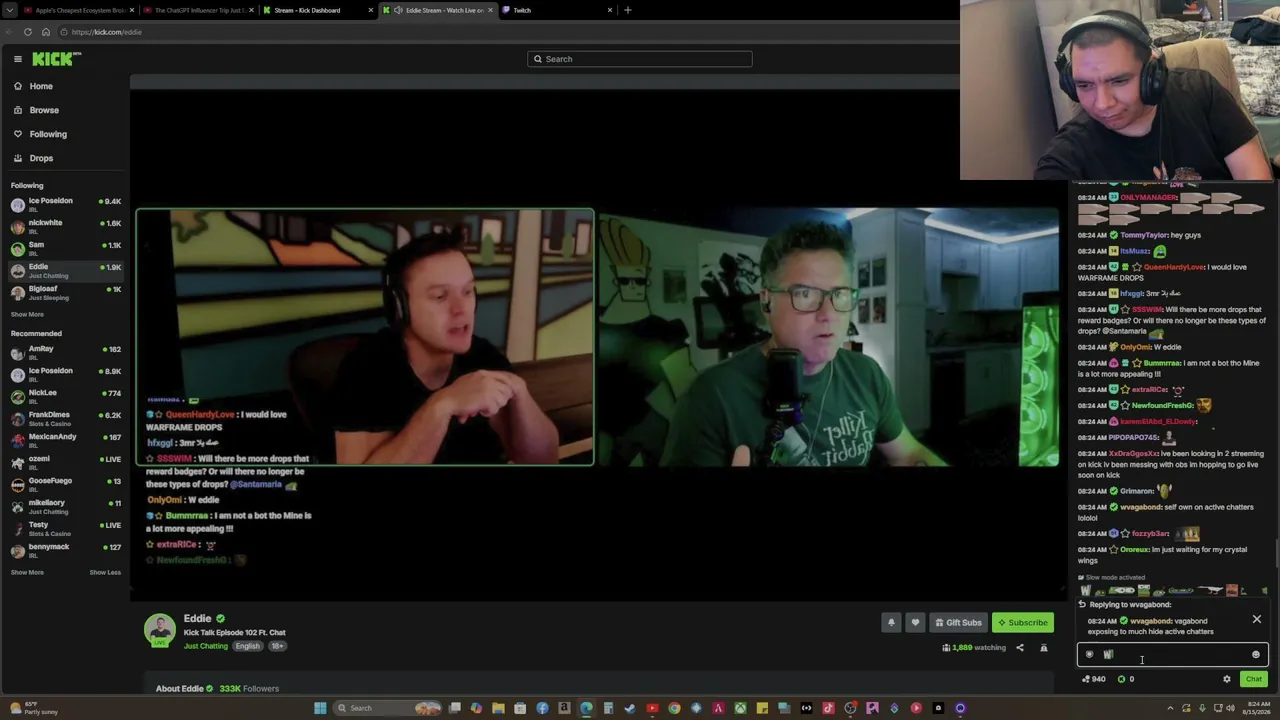1280x720 pixels.
Task: Open the Following page in sidebar
Action: pos(48,134)
